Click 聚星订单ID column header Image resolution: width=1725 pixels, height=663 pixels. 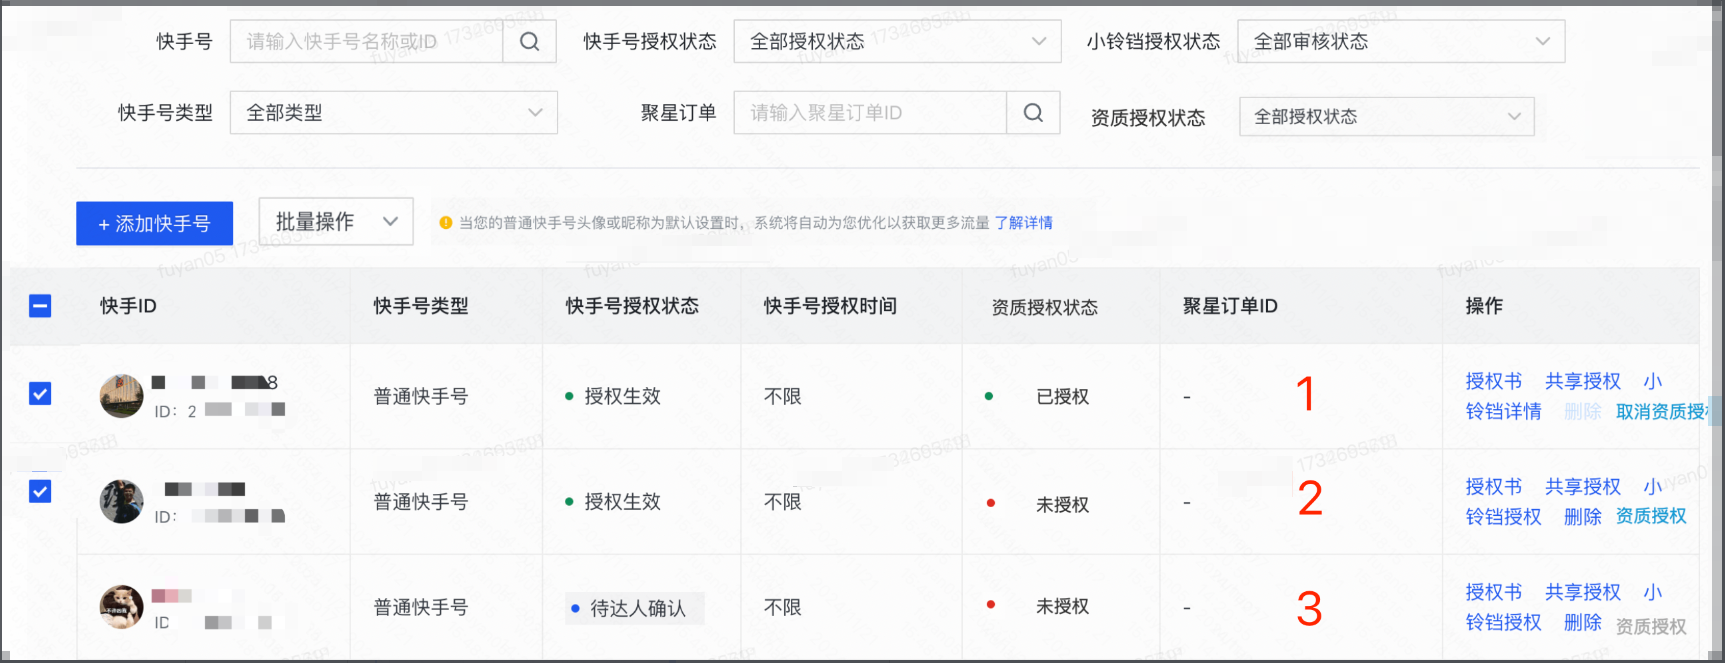click(1230, 306)
